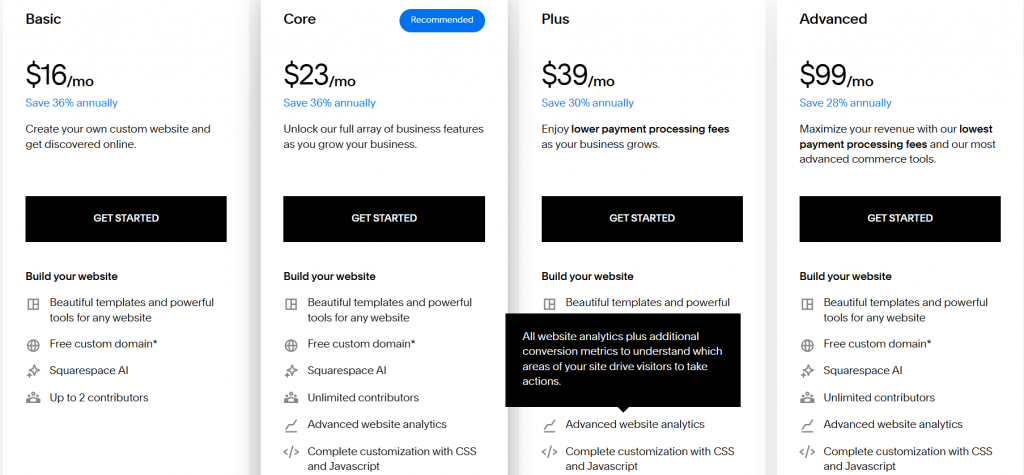Choose Get Started for the Plus plan

point(642,218)
